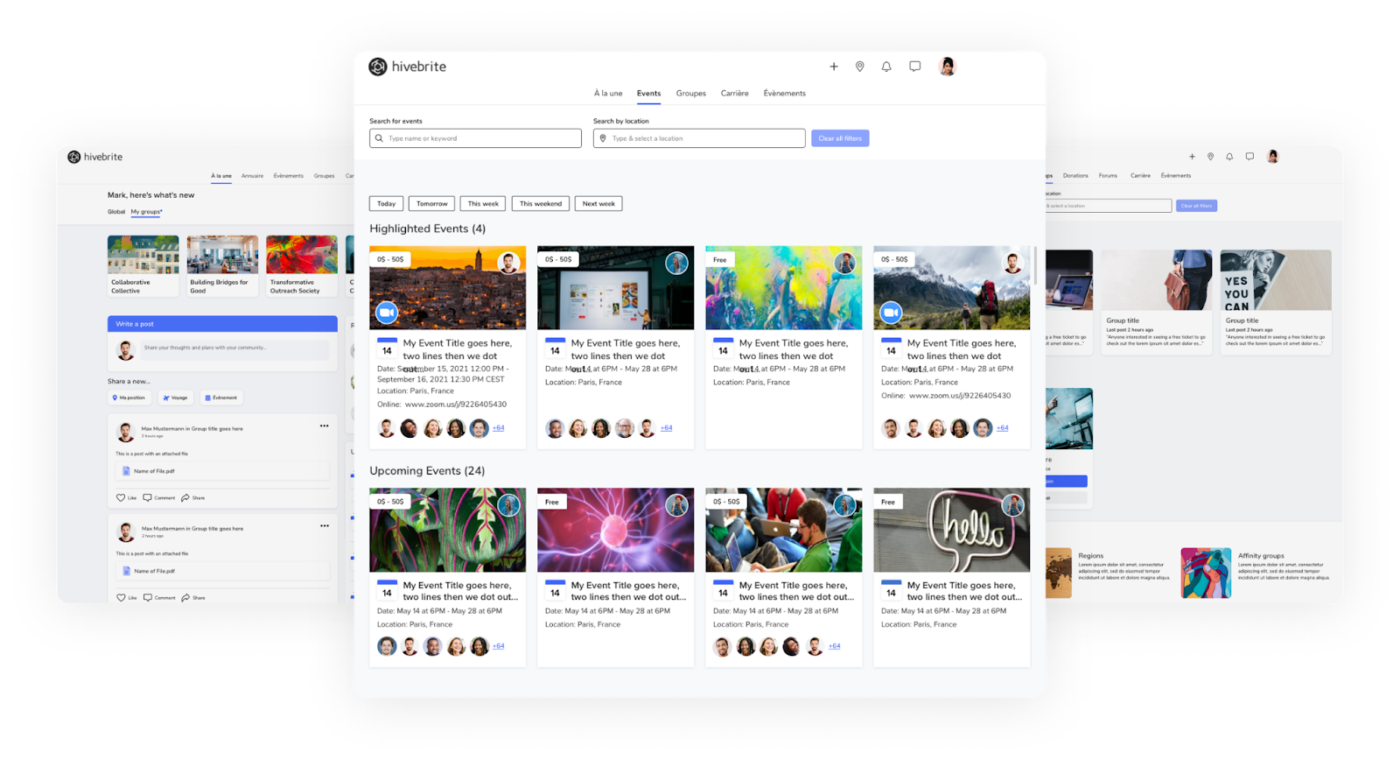Image resolution: width=1400 pixels, height=760 pixels.
Task: Open the people with laptops event thumbnail
Action: [784, 530]
